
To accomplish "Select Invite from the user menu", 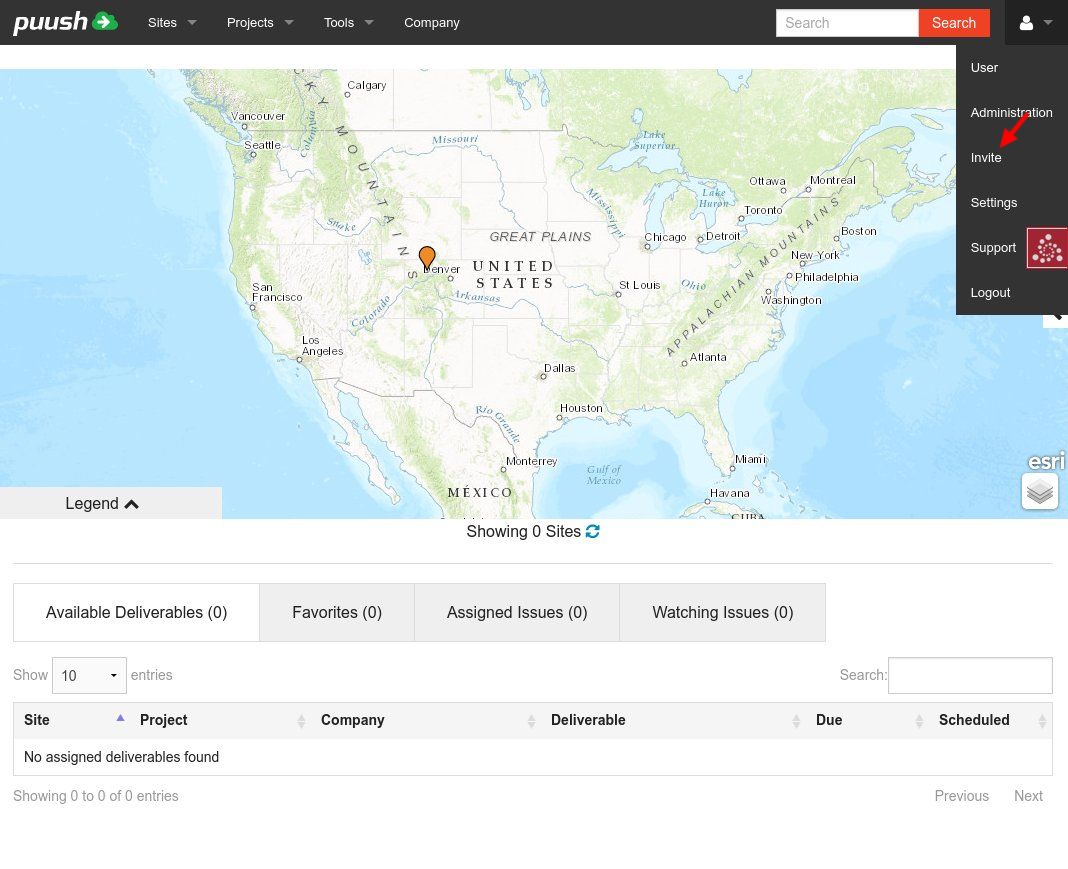I will (986, 158).
